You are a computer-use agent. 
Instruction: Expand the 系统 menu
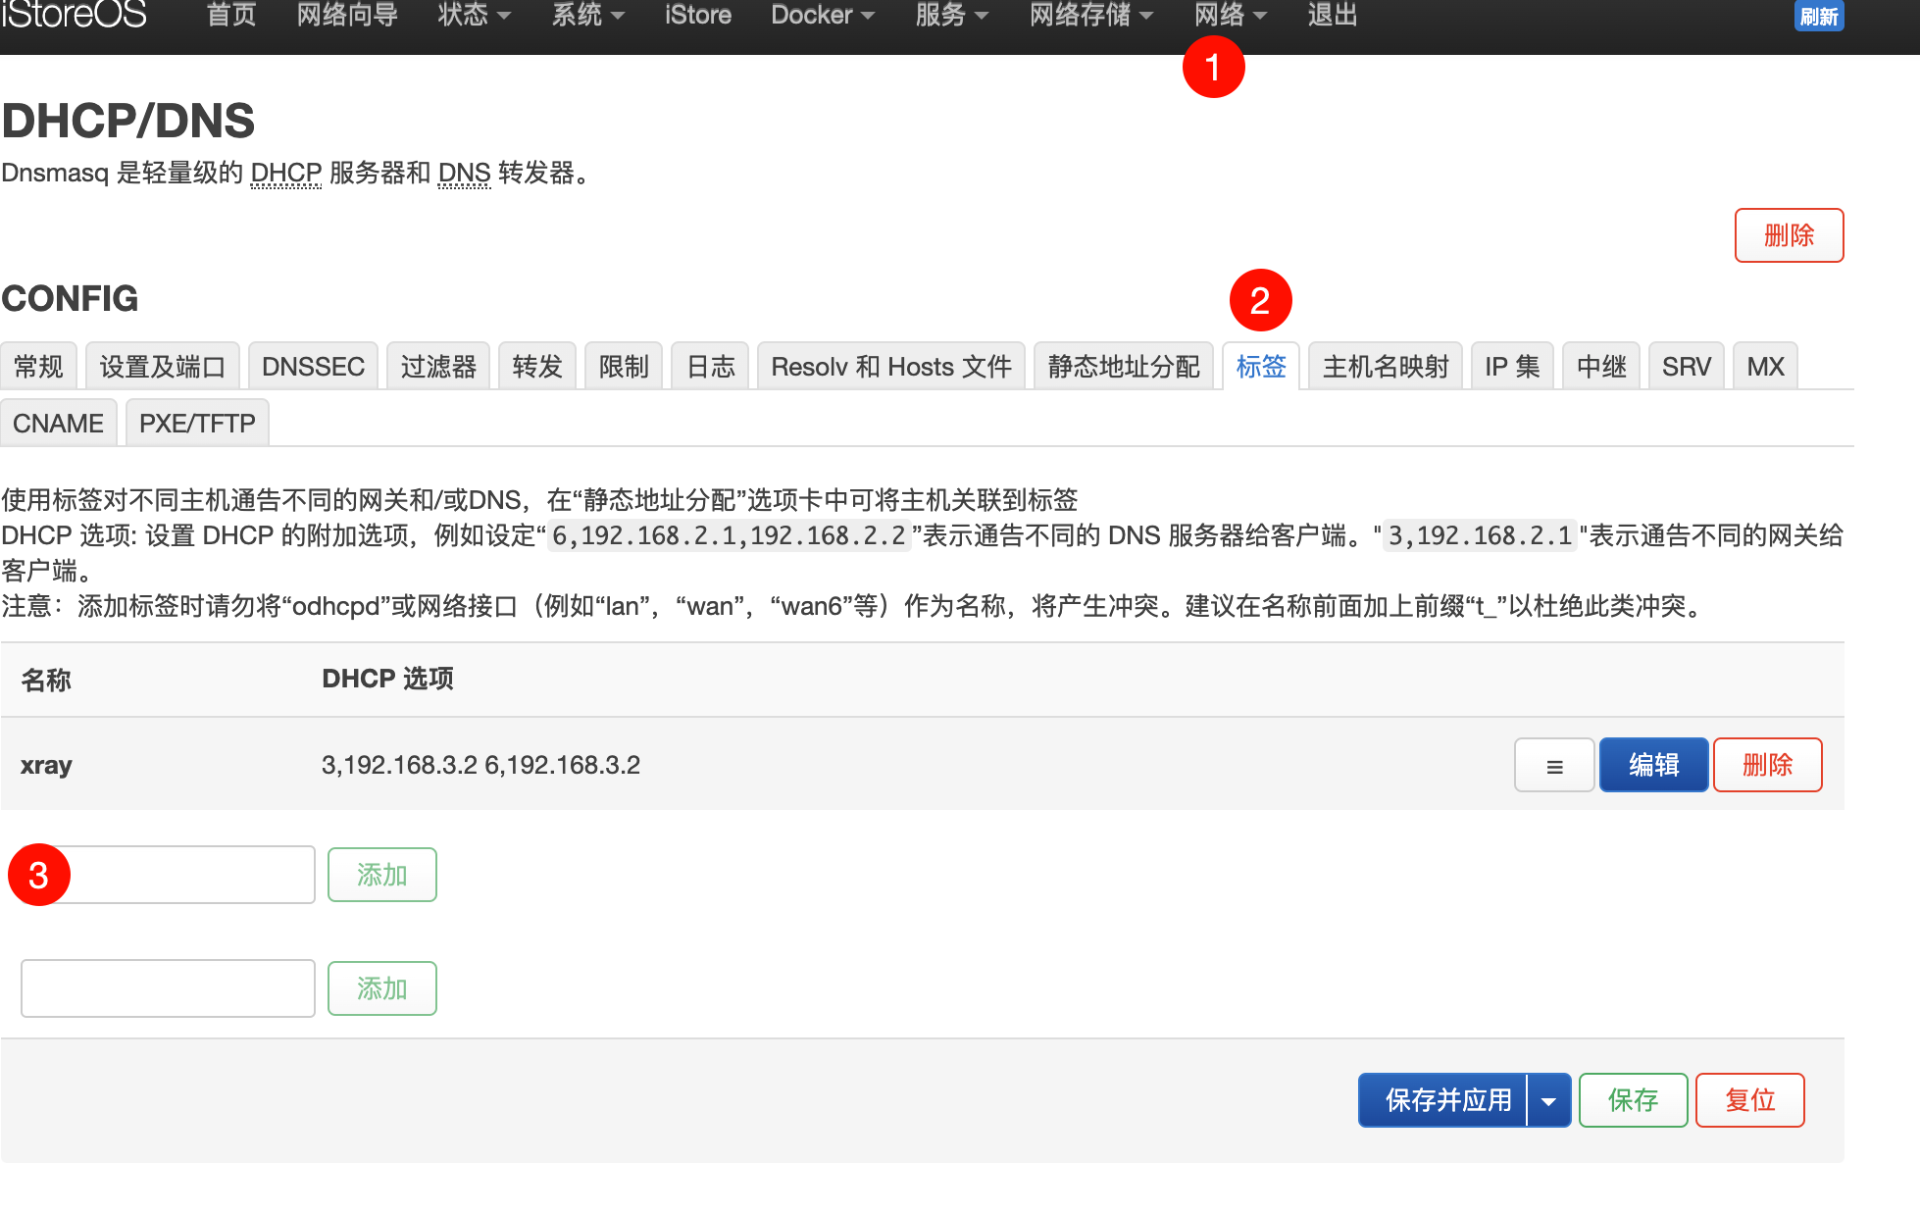coord(588,15)
